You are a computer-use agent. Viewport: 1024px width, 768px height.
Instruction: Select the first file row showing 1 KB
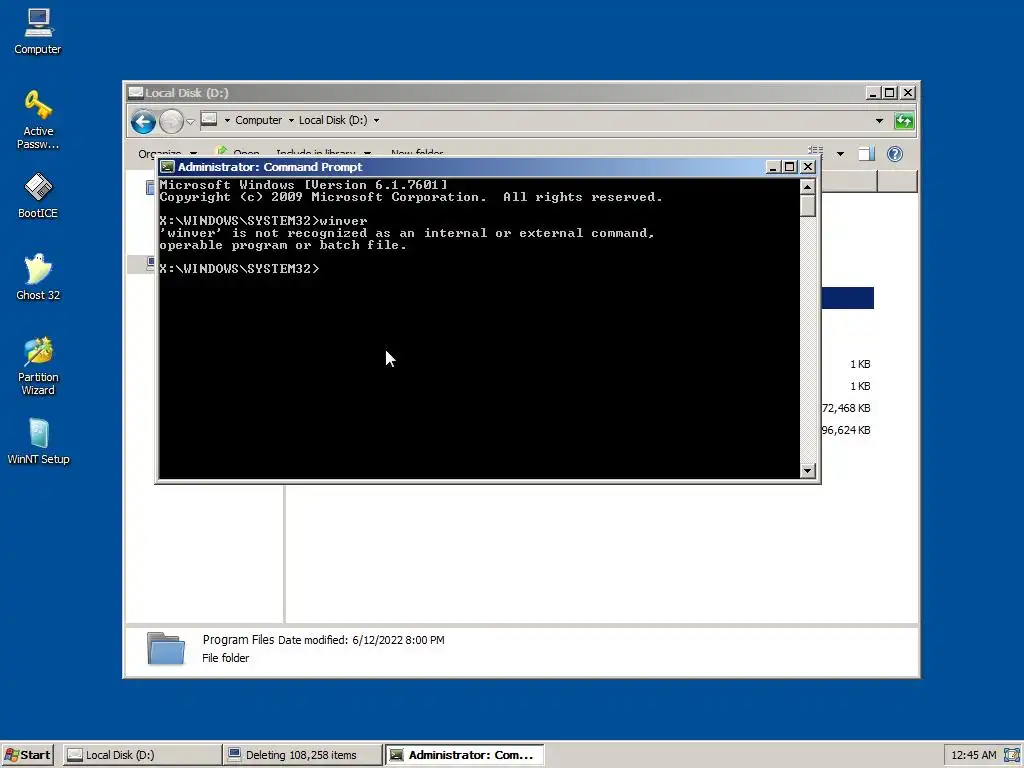coord(848,364)
